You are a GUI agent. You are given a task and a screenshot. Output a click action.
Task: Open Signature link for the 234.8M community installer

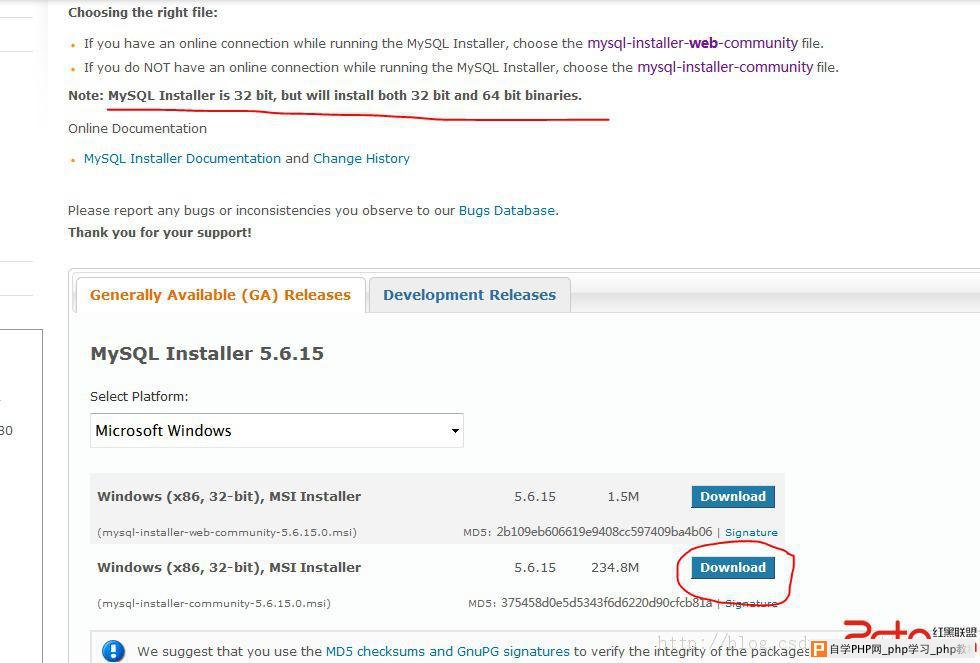coord(751,604)
